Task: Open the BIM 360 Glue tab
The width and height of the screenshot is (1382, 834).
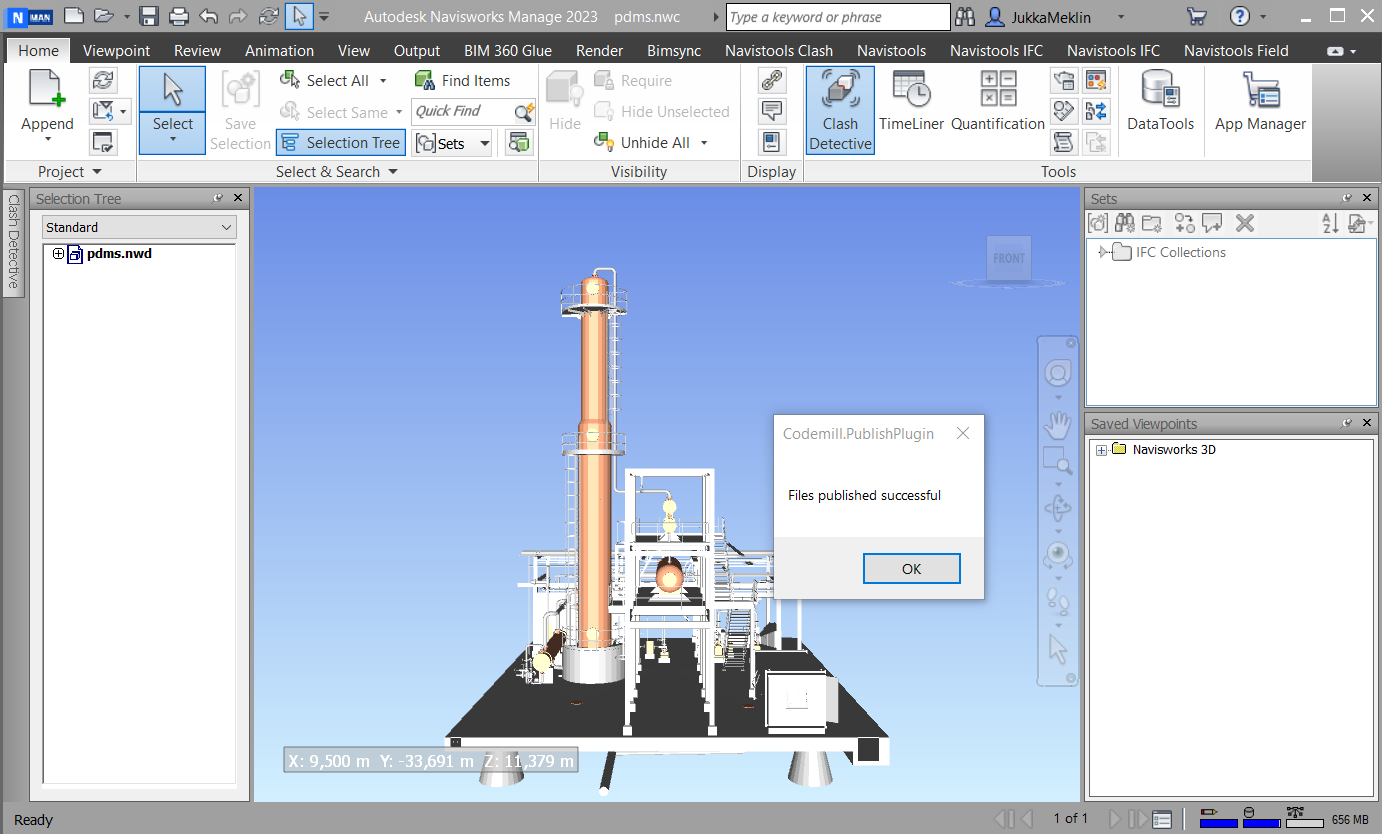Action: 508,51
